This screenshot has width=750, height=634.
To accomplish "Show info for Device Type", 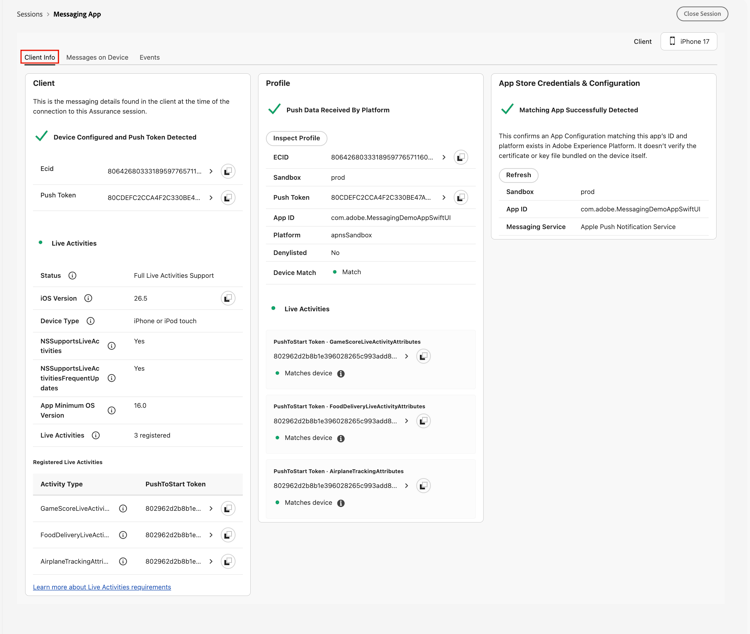I will click(90, 321).
